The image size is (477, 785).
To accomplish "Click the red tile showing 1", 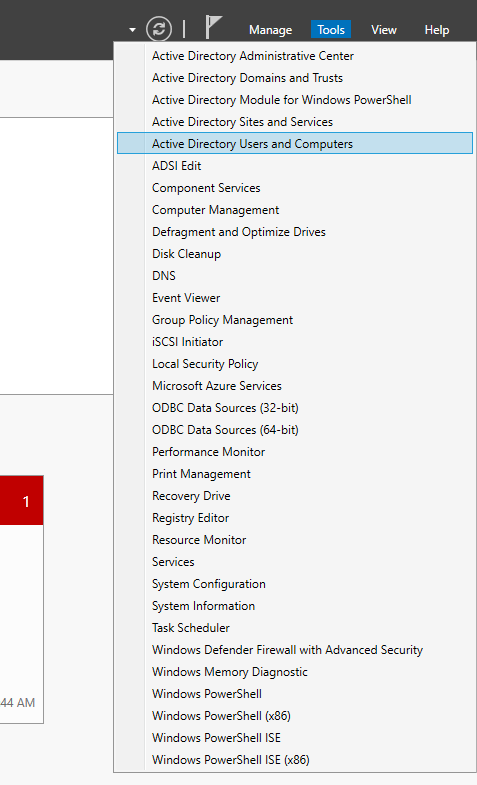I will [22, 501].
